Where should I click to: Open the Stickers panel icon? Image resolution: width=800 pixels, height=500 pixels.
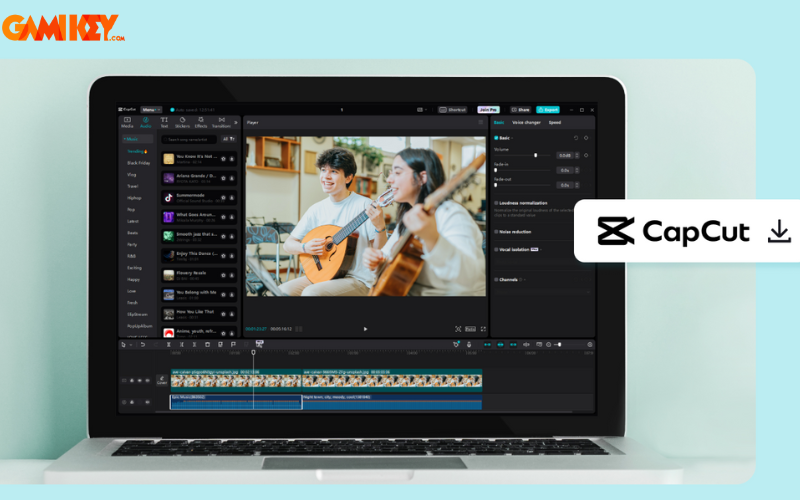(182, 122)
